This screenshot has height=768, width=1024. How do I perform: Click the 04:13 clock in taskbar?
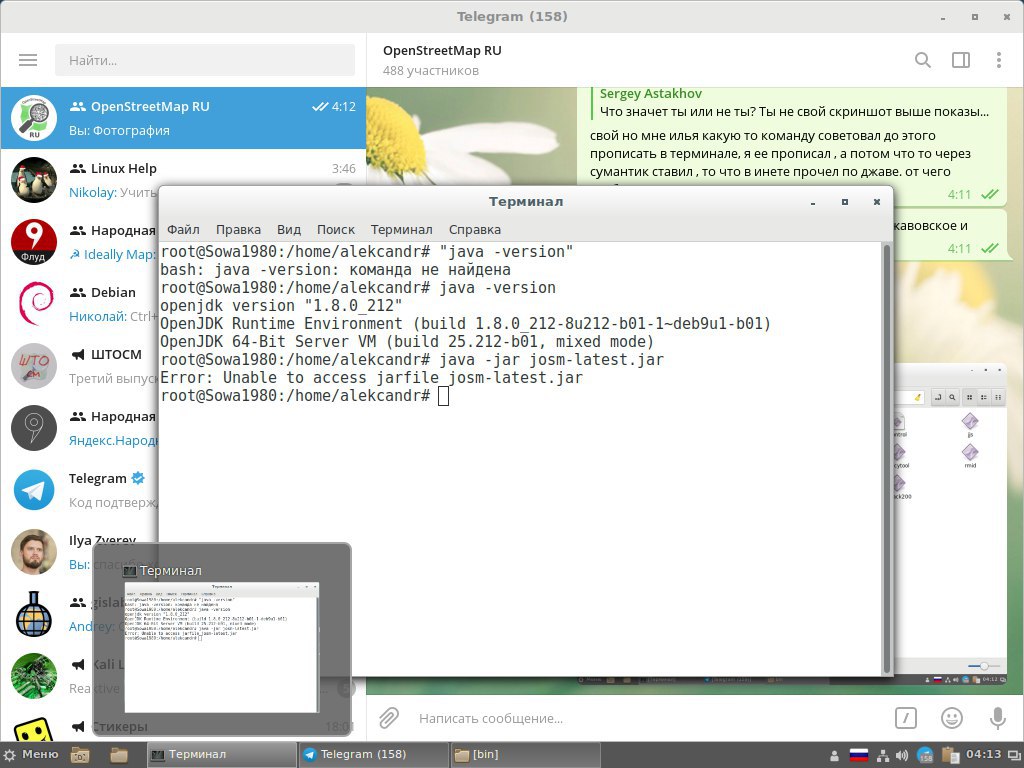(x=983, y=754)
